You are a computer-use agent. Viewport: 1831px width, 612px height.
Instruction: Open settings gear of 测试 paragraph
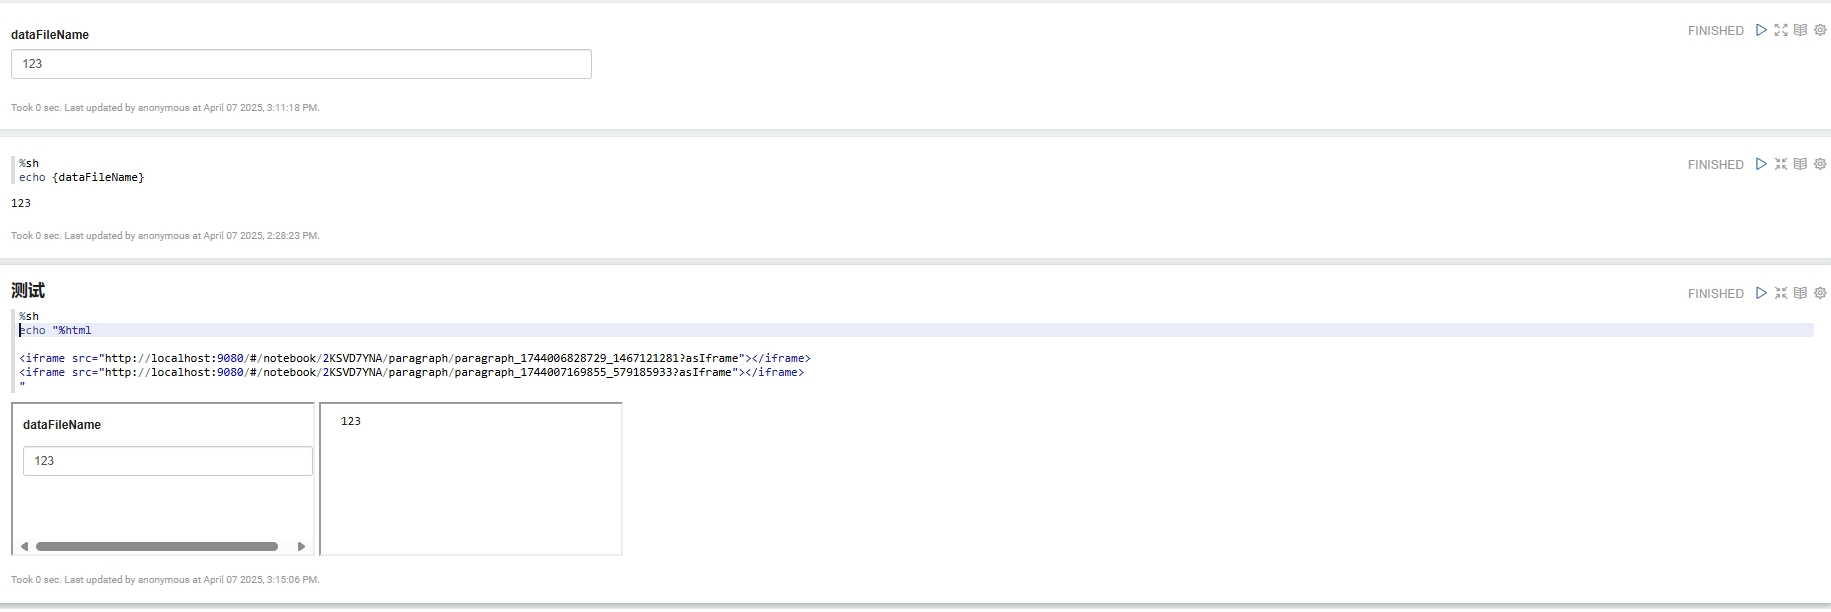[x=1820, y=293]
